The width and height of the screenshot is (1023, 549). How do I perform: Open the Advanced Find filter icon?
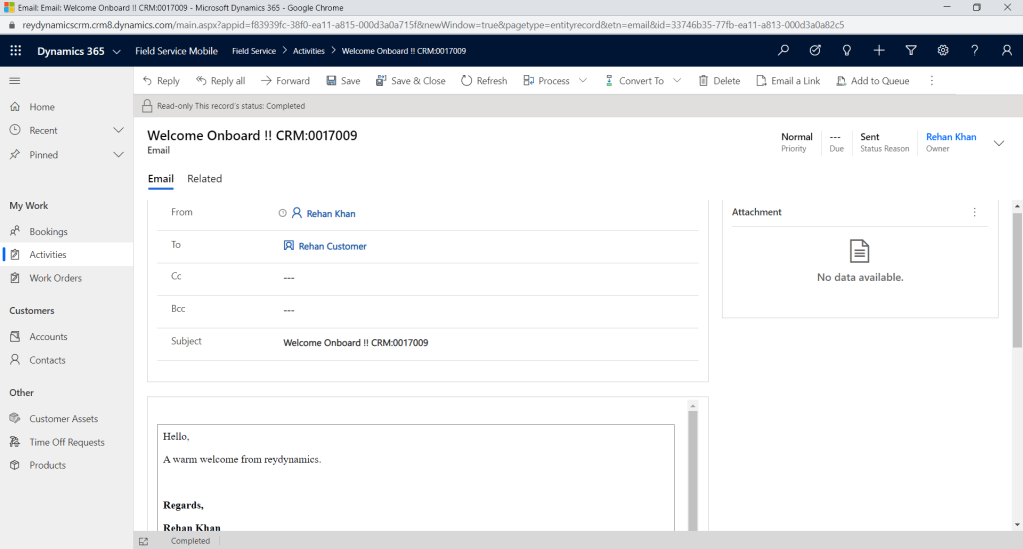pos(911,51)
